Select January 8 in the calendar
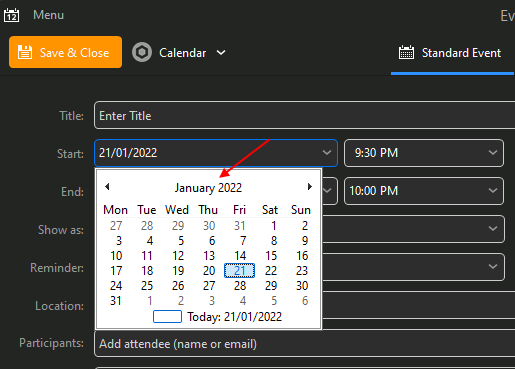 (x=274, y=241)
